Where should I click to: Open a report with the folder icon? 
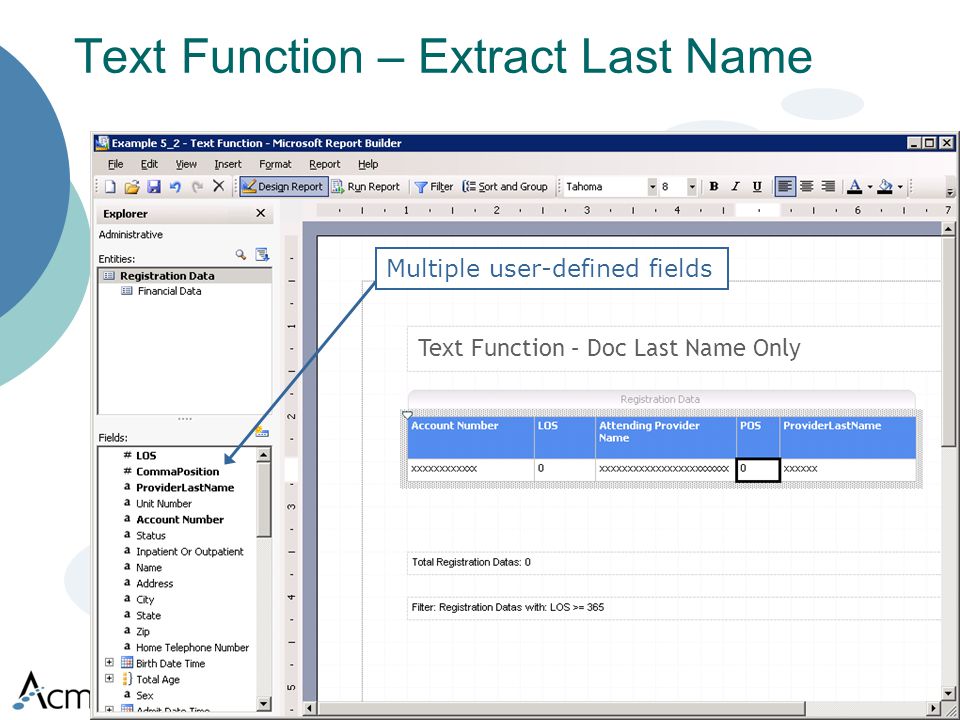tap(131, 187)
